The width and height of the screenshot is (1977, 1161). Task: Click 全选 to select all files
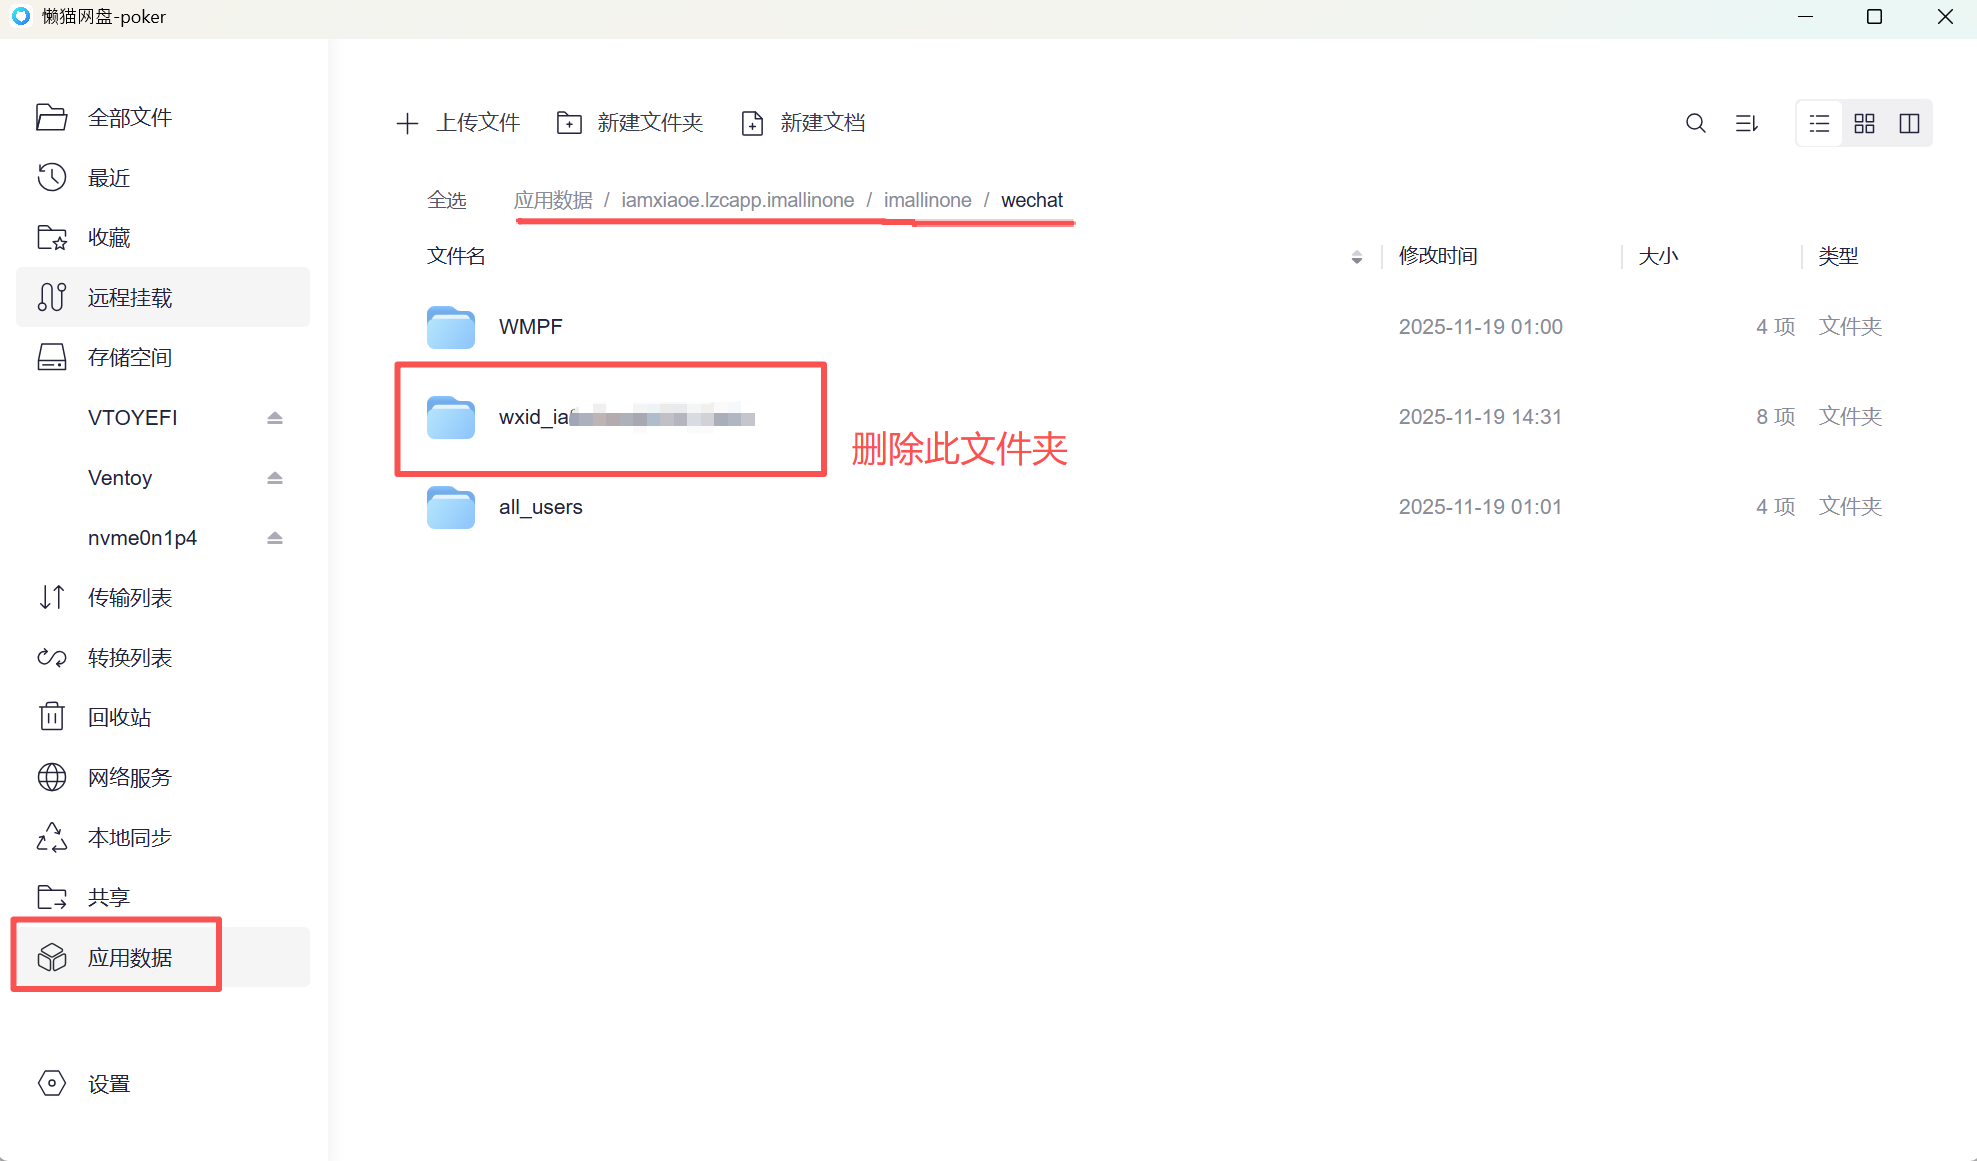446,200
